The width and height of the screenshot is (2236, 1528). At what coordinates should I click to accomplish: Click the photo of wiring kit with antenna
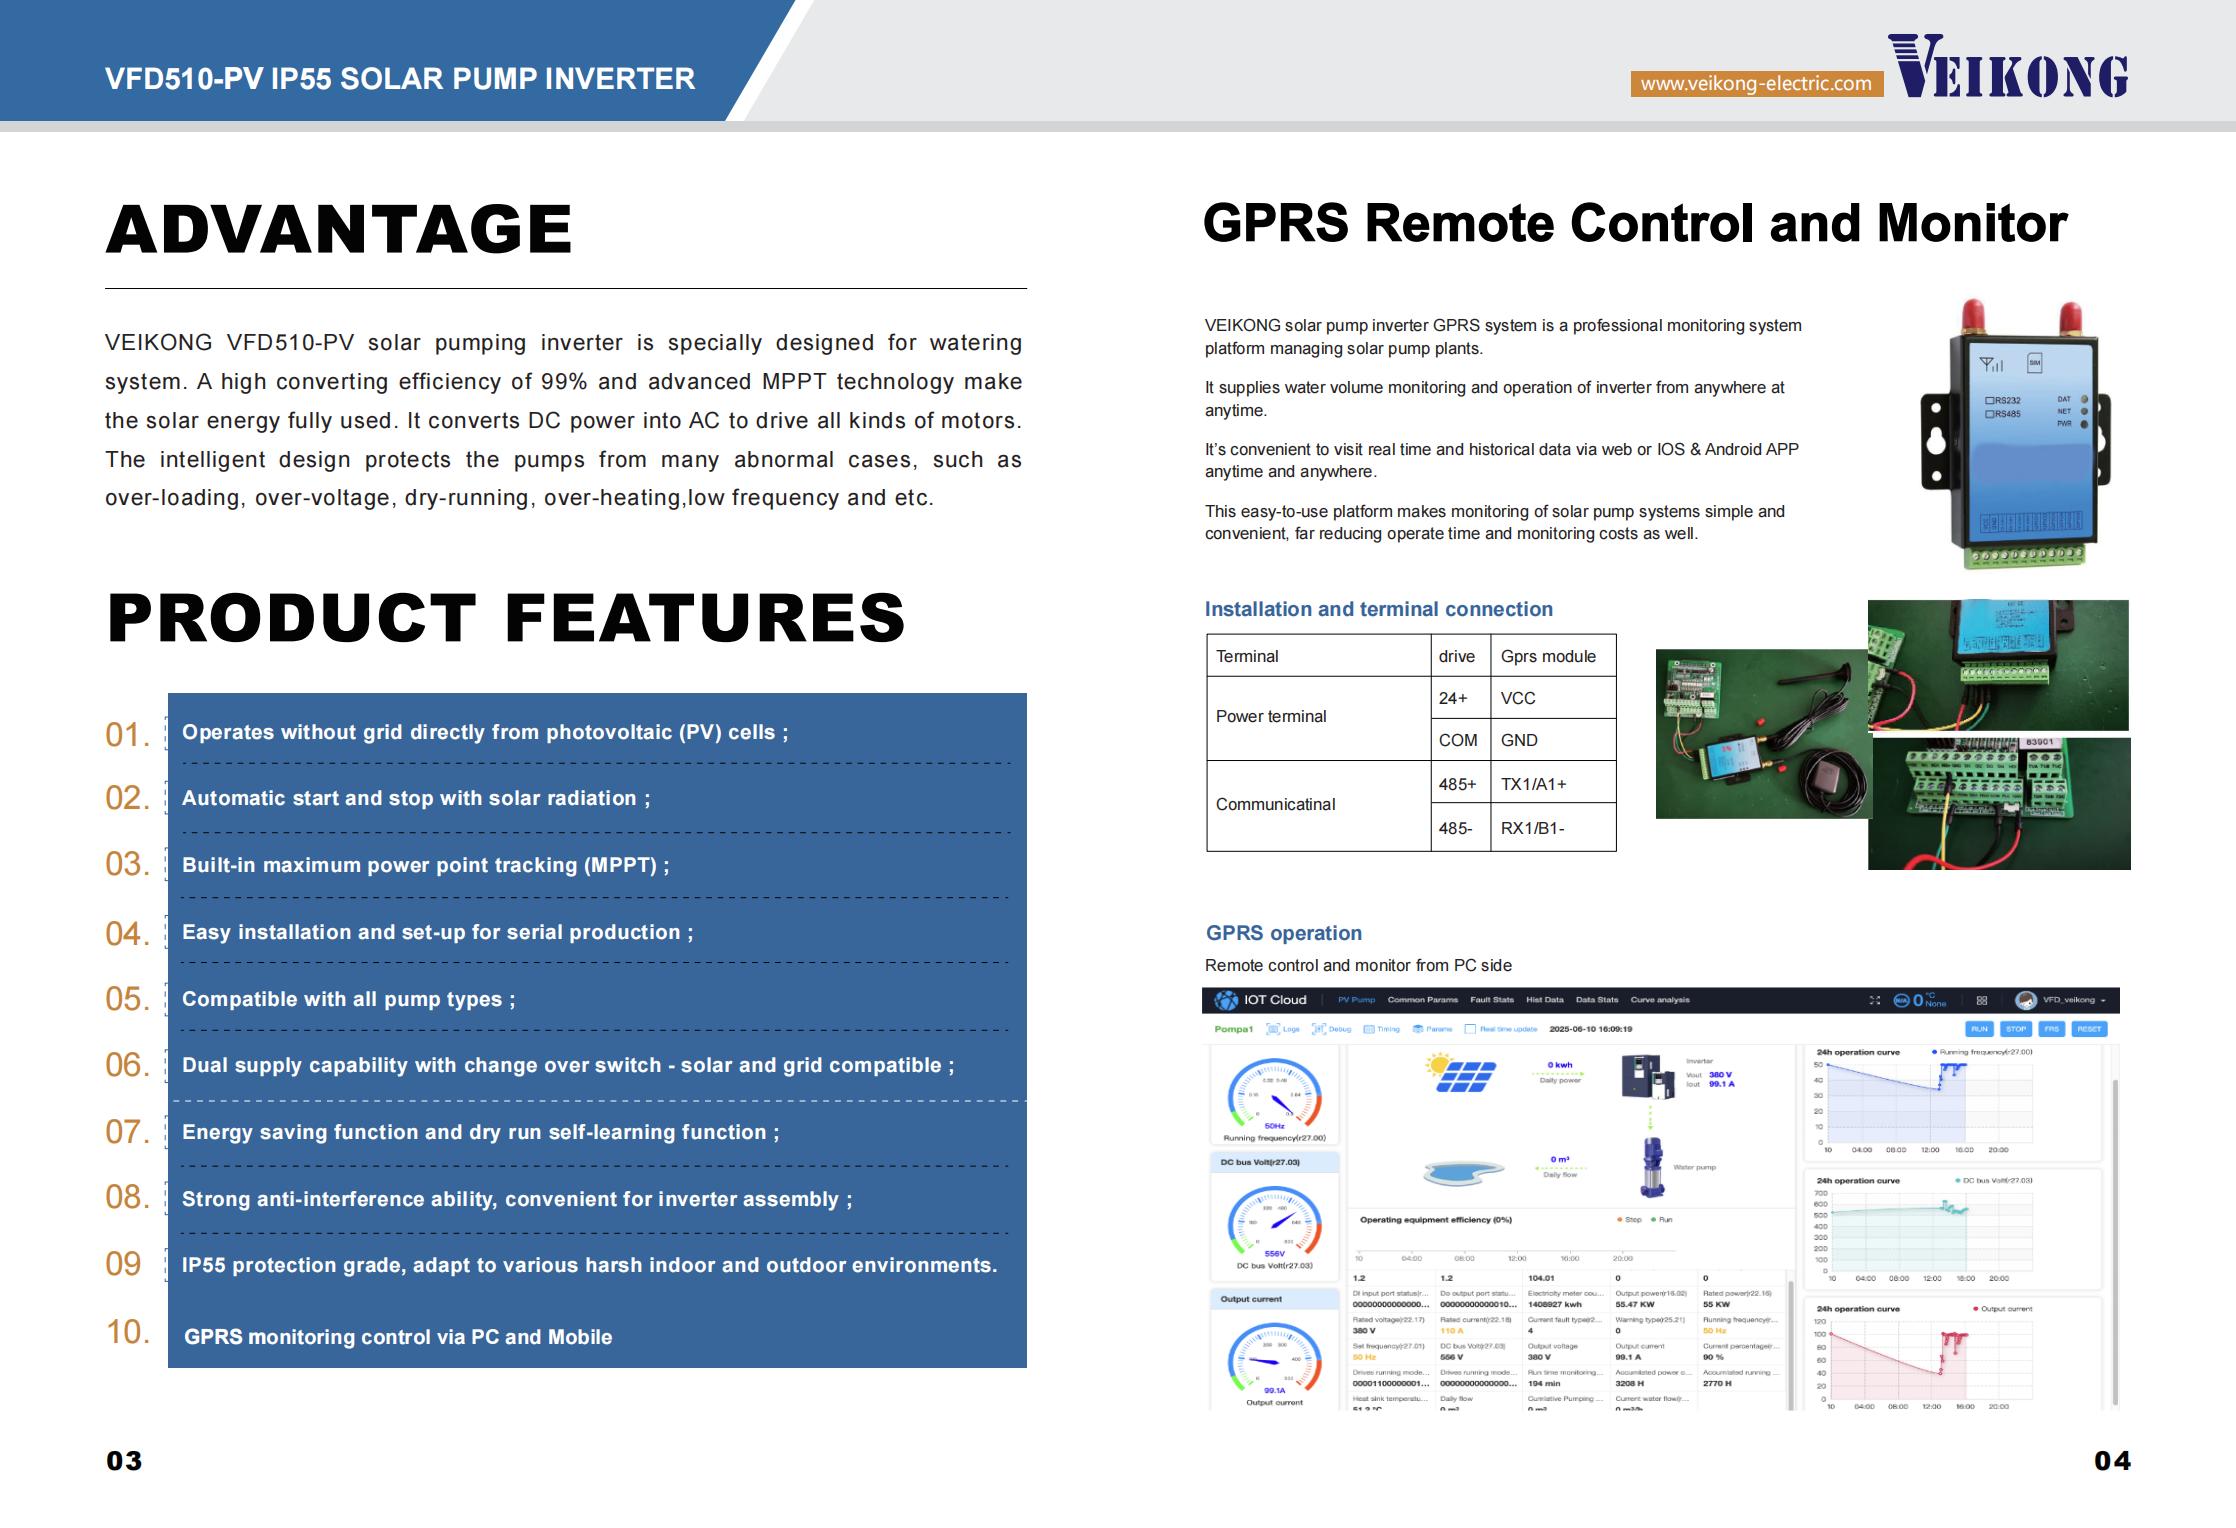[1761, 734]
